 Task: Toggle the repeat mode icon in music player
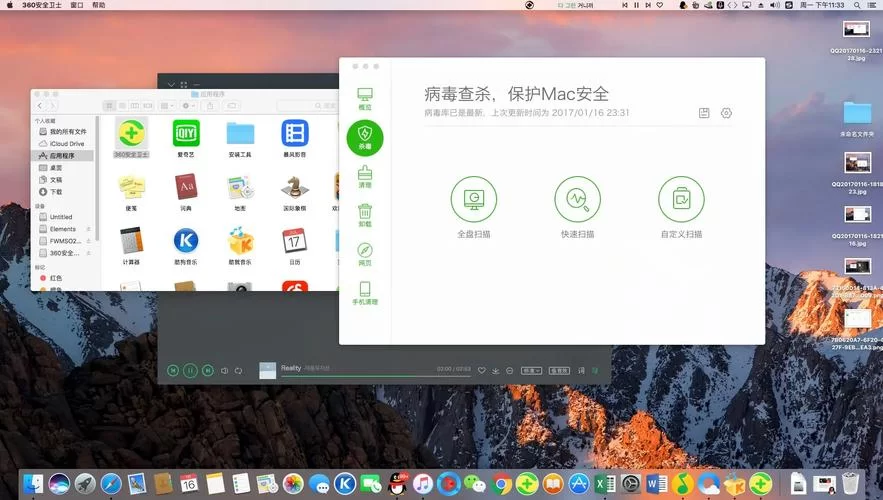[239, 370]
